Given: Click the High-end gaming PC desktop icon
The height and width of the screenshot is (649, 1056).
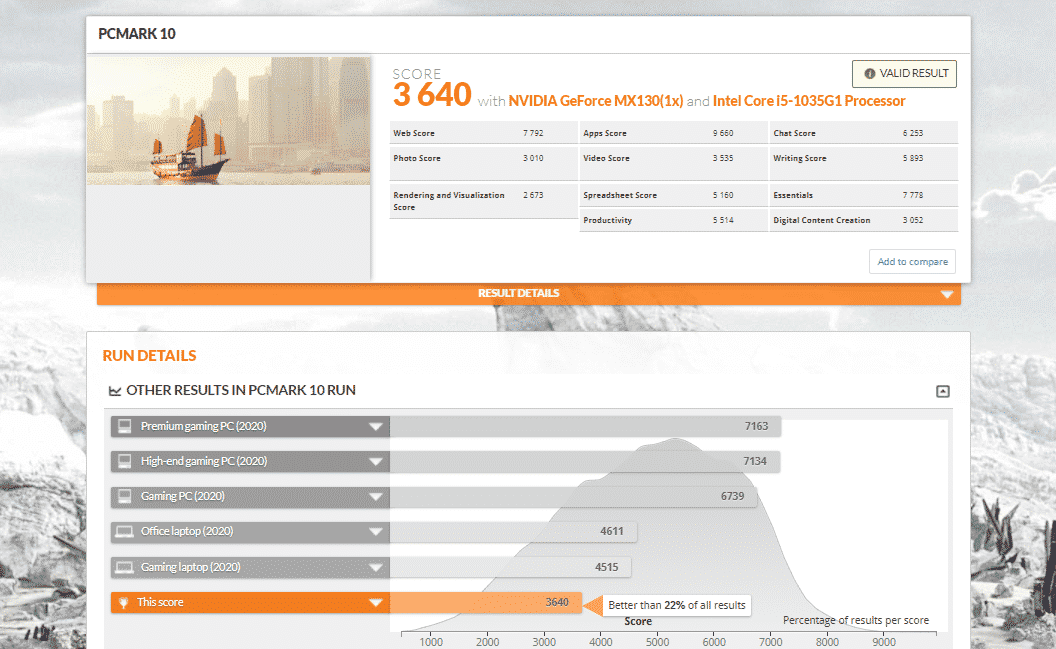Looking at the screenshot, I should (x=125, y=461).
